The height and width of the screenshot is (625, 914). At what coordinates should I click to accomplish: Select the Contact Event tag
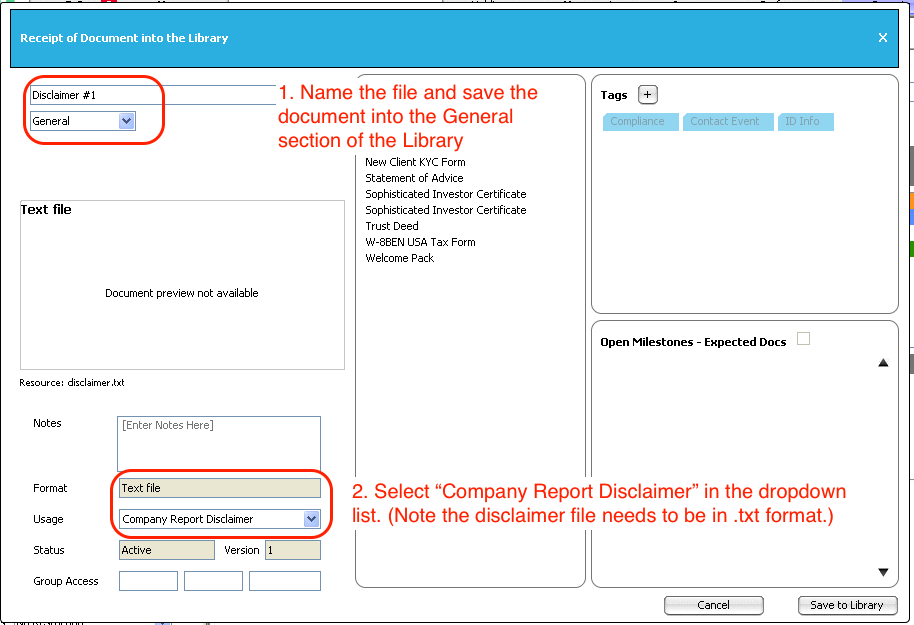pos(724,122)
